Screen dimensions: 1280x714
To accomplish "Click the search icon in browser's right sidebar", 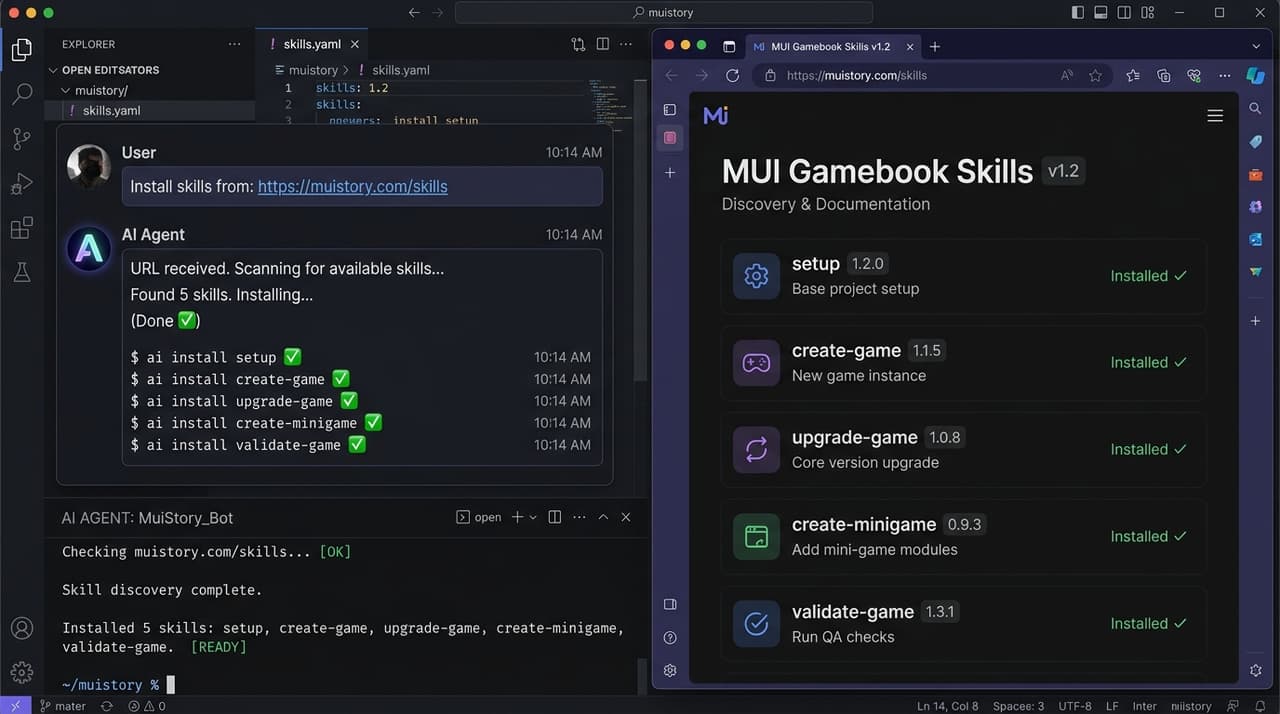I will pos(1256,108).
